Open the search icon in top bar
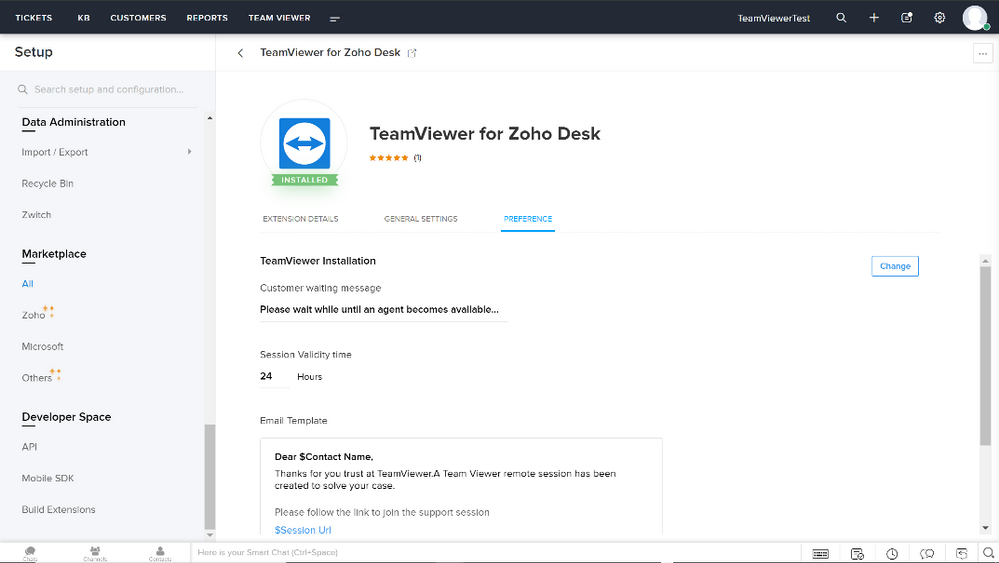Image resolution: width=999 pixels, height=563 pixels. pyautogui.click(x=841, y=18)
